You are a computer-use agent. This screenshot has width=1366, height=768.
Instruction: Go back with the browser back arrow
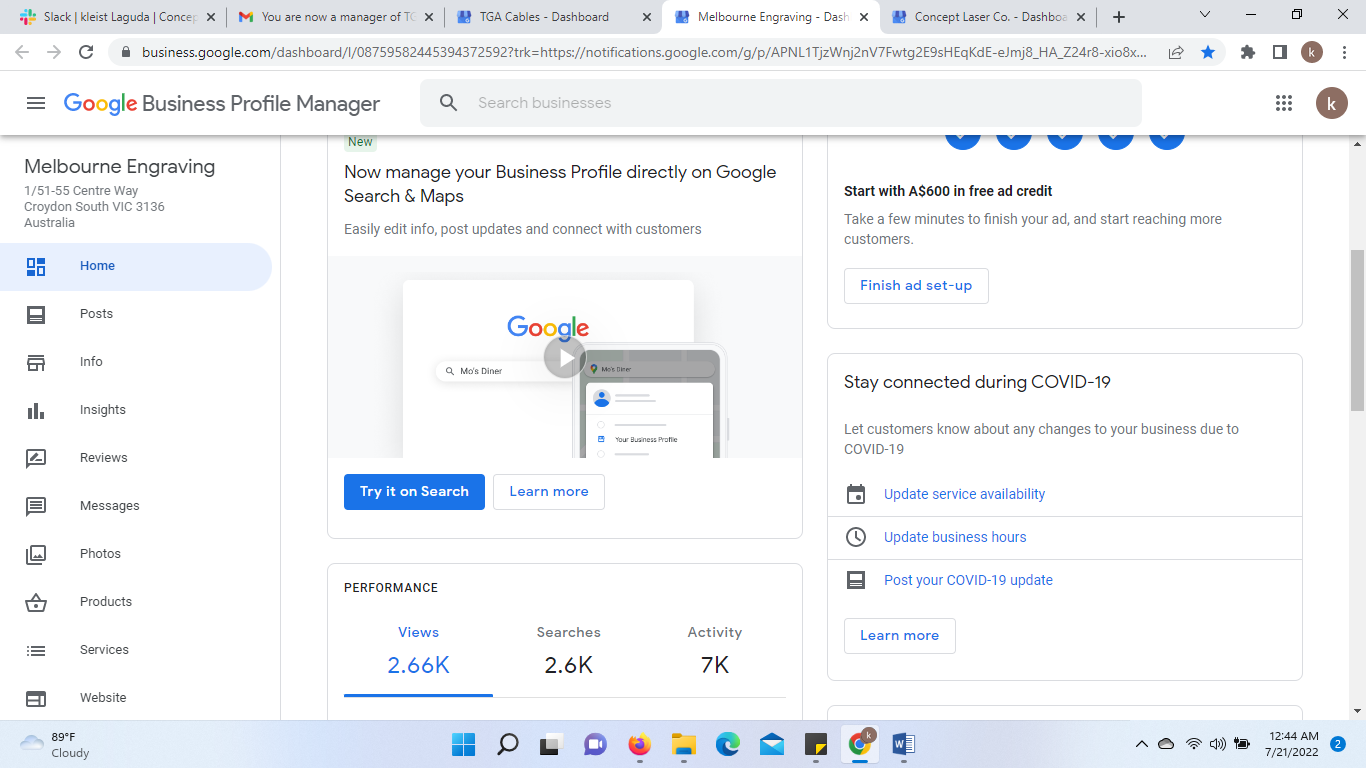[x=23, y=52]
